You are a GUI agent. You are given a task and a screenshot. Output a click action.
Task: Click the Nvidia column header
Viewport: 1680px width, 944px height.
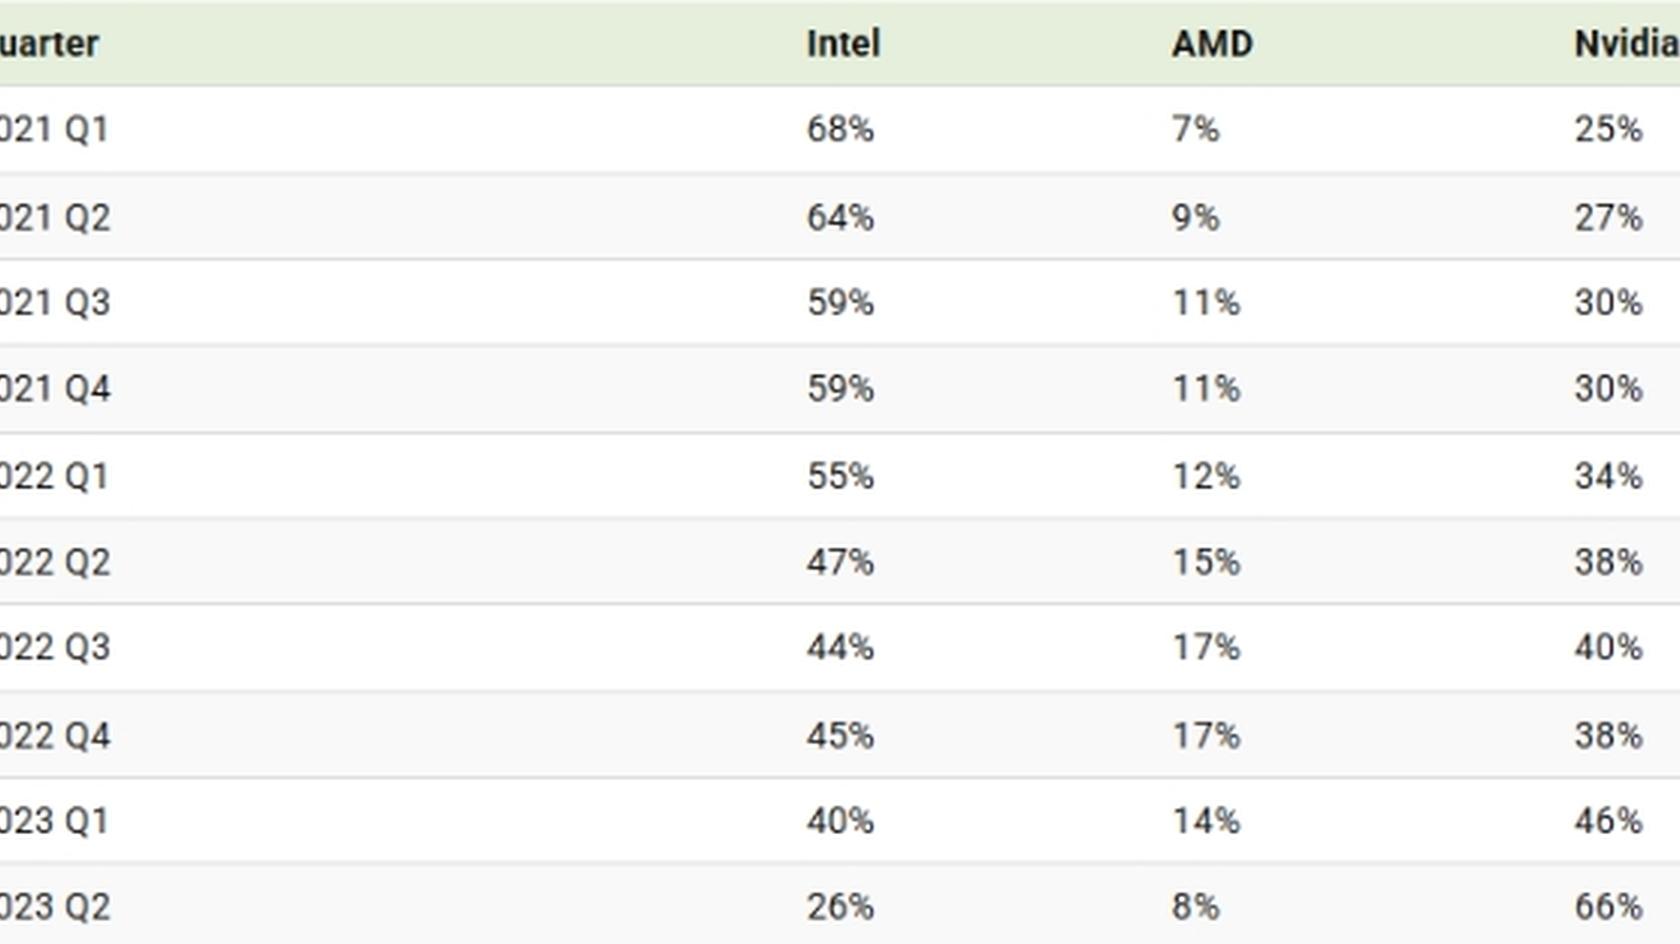[1625, 44]
